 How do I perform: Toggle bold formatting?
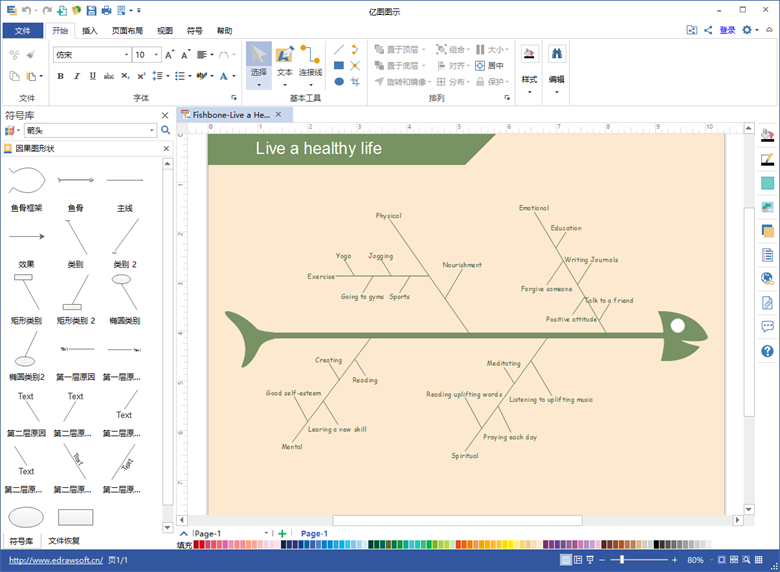click(x=59, y=76)
